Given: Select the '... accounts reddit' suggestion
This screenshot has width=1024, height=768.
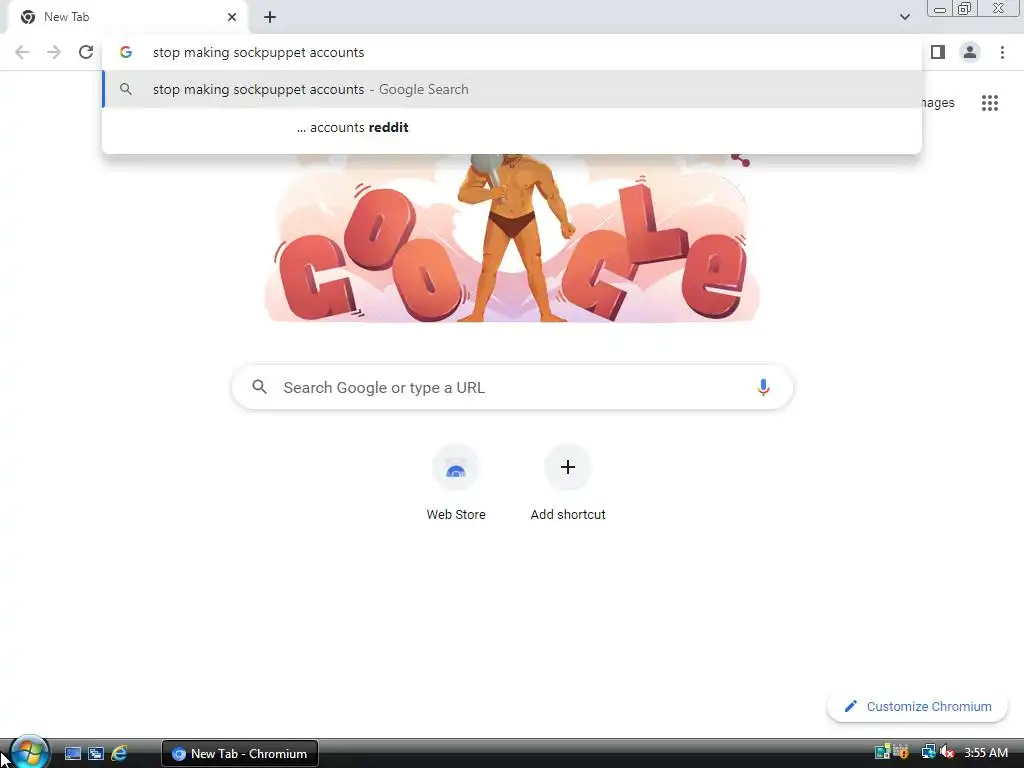Looking at the screenshot, I should tap(513, 127).
